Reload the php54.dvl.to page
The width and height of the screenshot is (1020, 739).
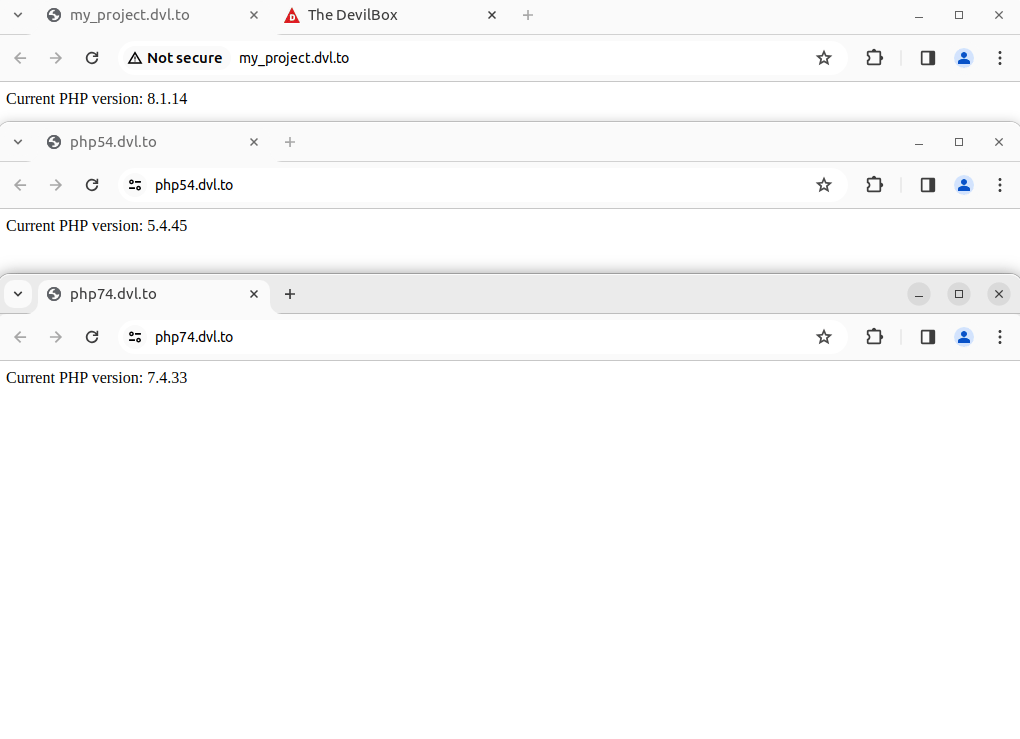pos(92,185)
